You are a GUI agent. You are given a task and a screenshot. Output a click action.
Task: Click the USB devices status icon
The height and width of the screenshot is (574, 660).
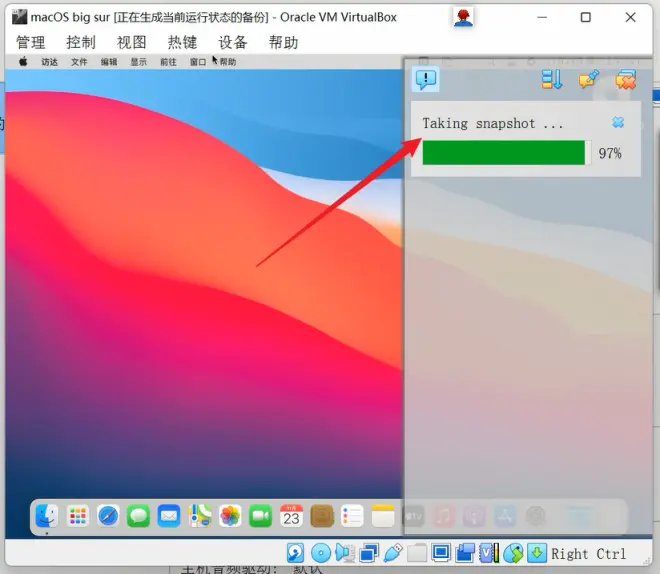coord(393,553)
